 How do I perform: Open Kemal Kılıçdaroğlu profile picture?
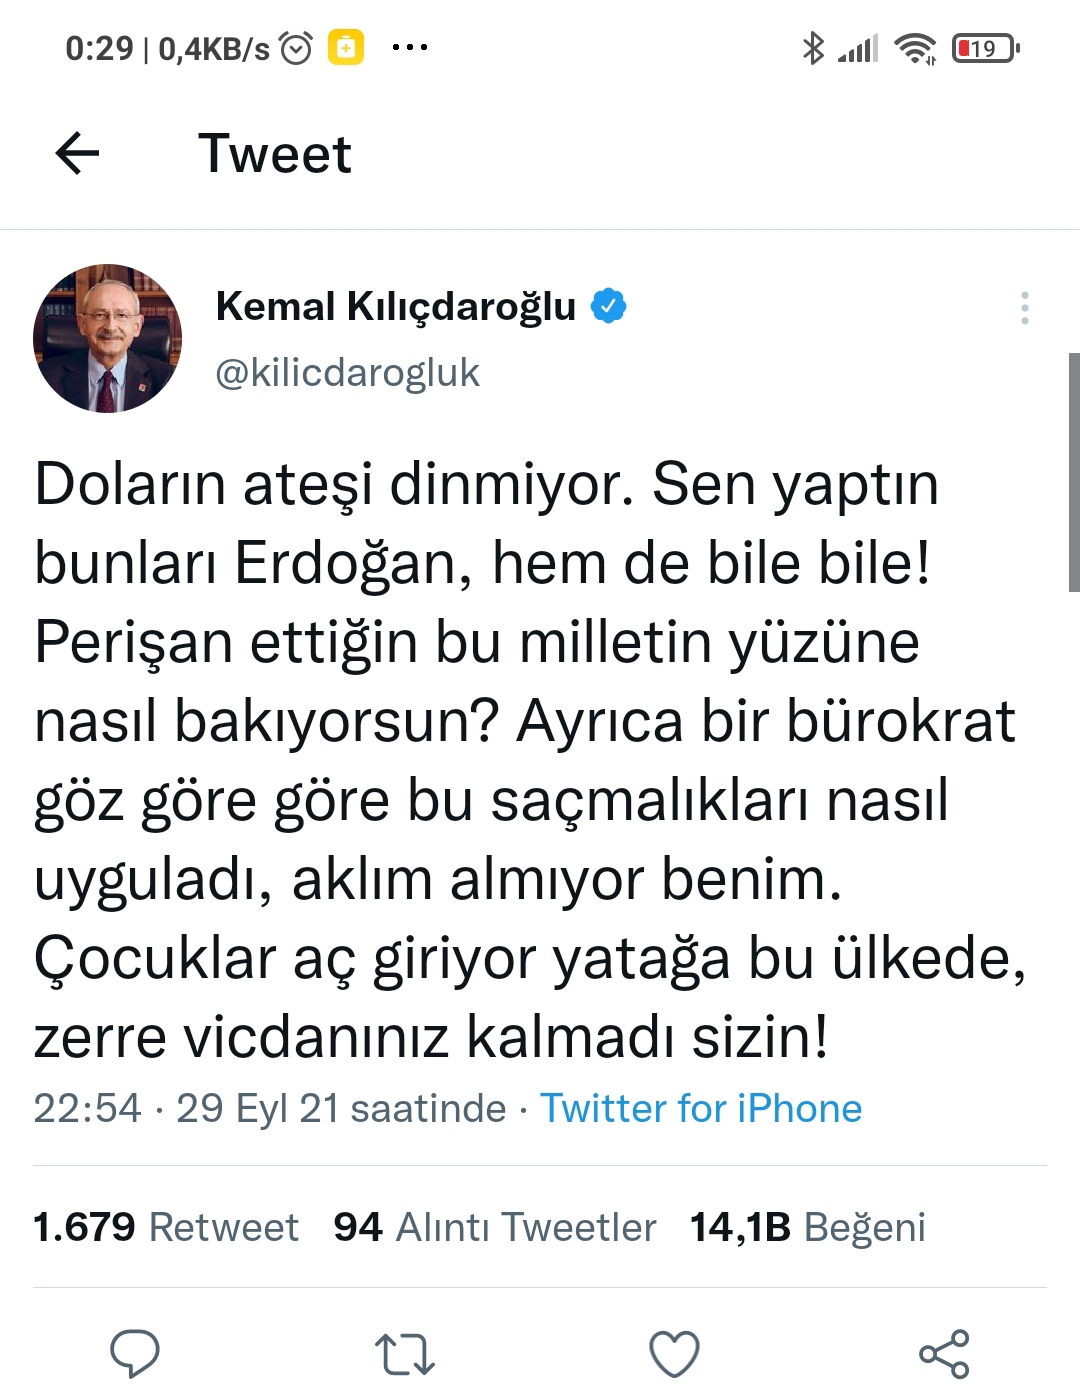tap(108, 338)
